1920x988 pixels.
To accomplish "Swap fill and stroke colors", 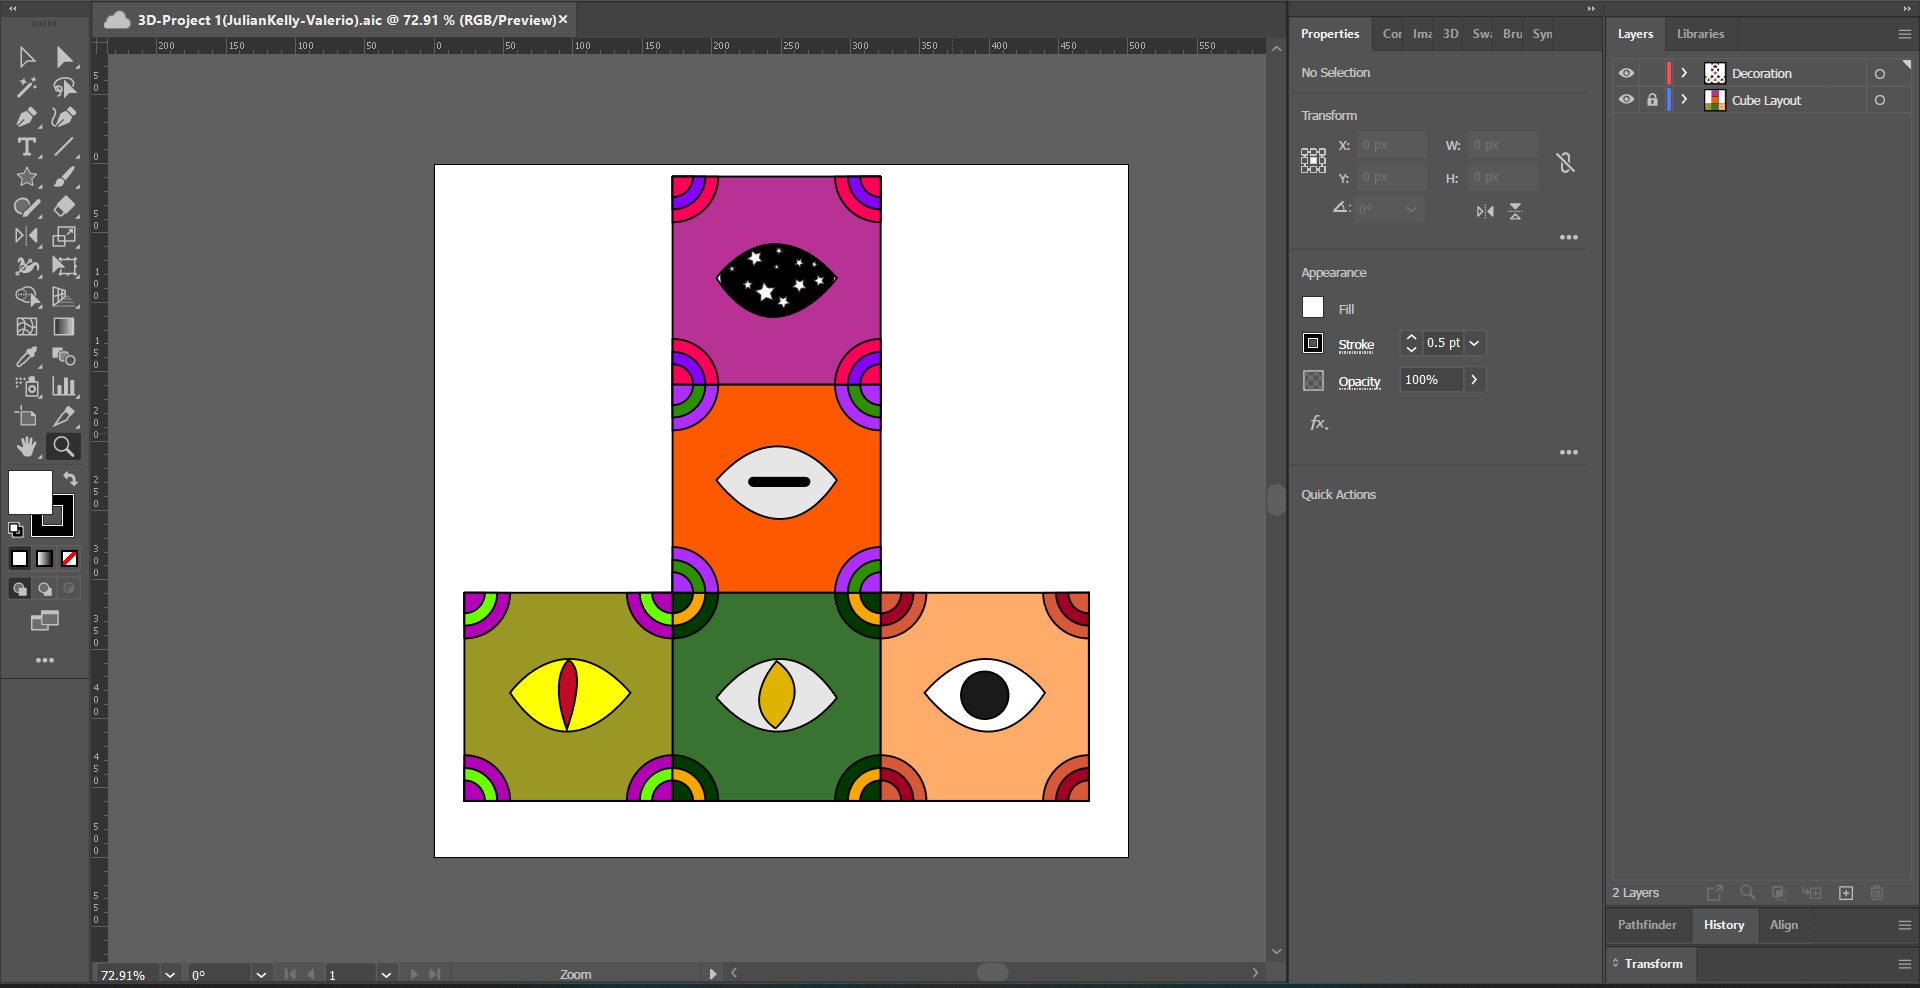I will click(70, 479).
